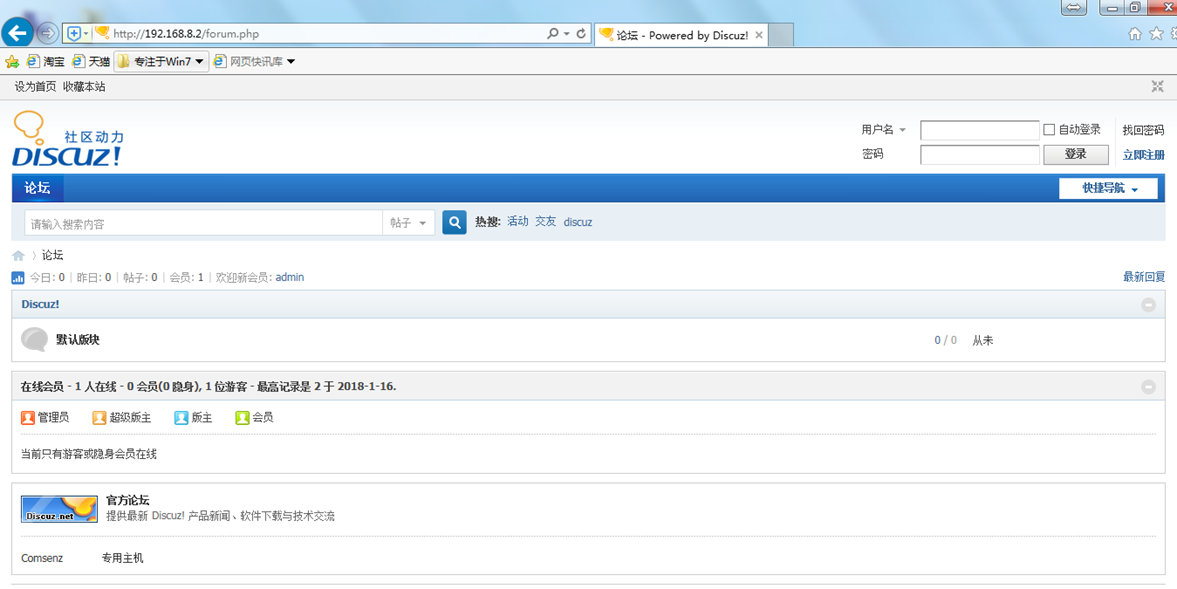This screenshot has width=1177, height=589.
Task: Click the 超级版主 legend icon
Action: 99,418
